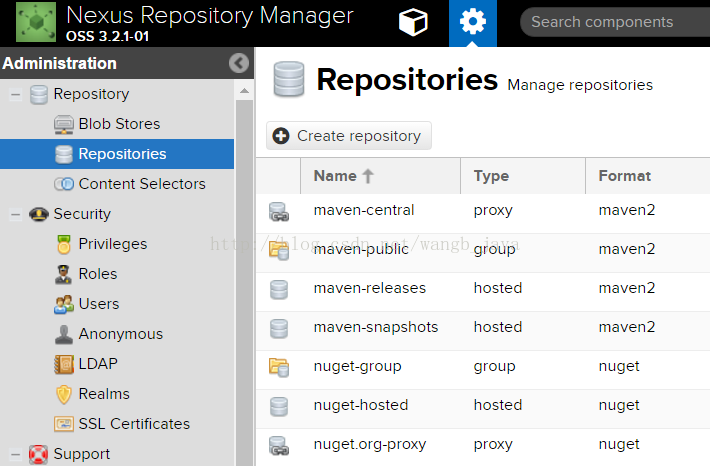The width and height of the screenshot is (710, 466).
Task: Sort by the Type column header
Action: (x=523, y=176)
